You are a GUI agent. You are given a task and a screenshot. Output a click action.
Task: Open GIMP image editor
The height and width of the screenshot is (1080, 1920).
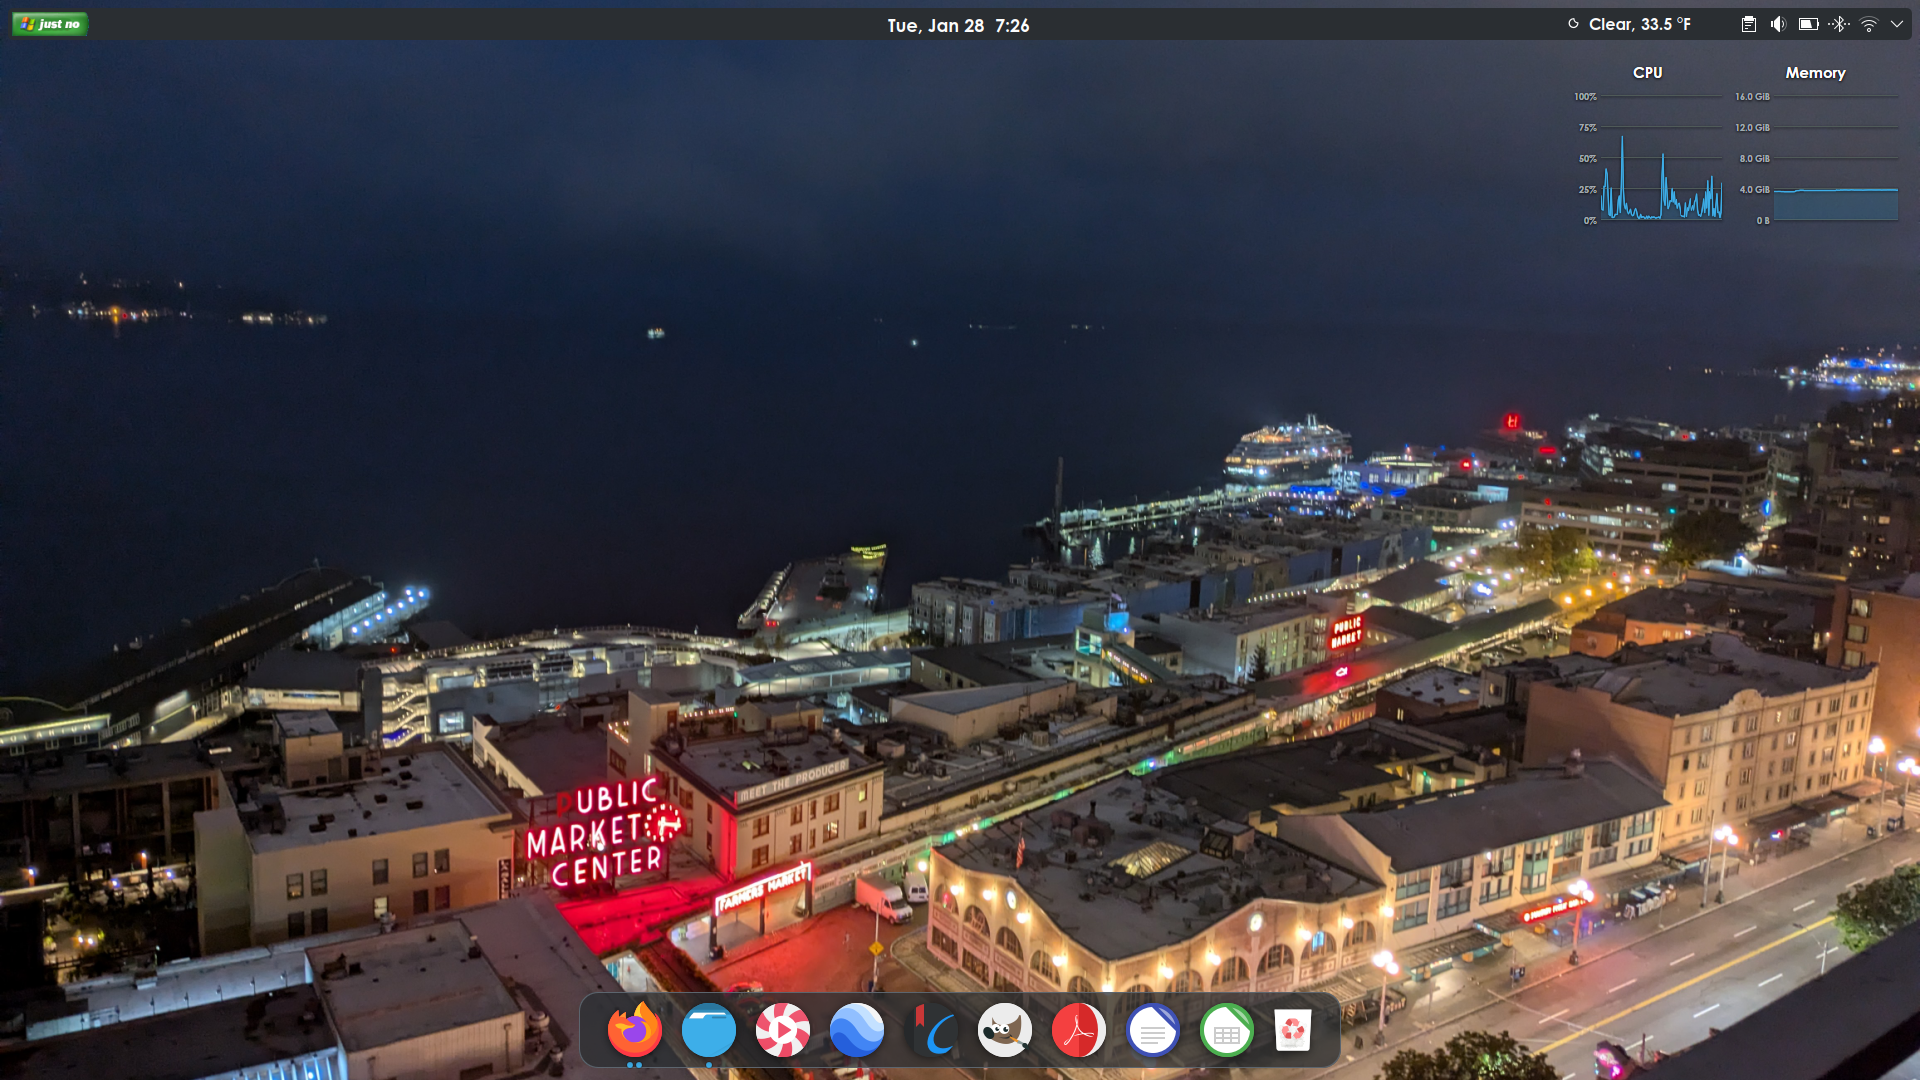pyautogui.click(x=1005, y=1030)
